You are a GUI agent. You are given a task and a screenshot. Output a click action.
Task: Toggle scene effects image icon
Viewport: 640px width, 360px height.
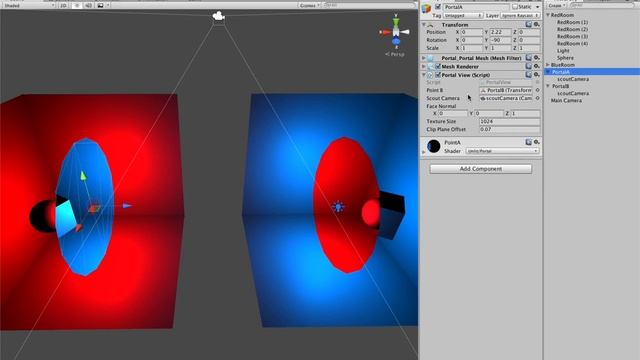(x=100, y=6)
